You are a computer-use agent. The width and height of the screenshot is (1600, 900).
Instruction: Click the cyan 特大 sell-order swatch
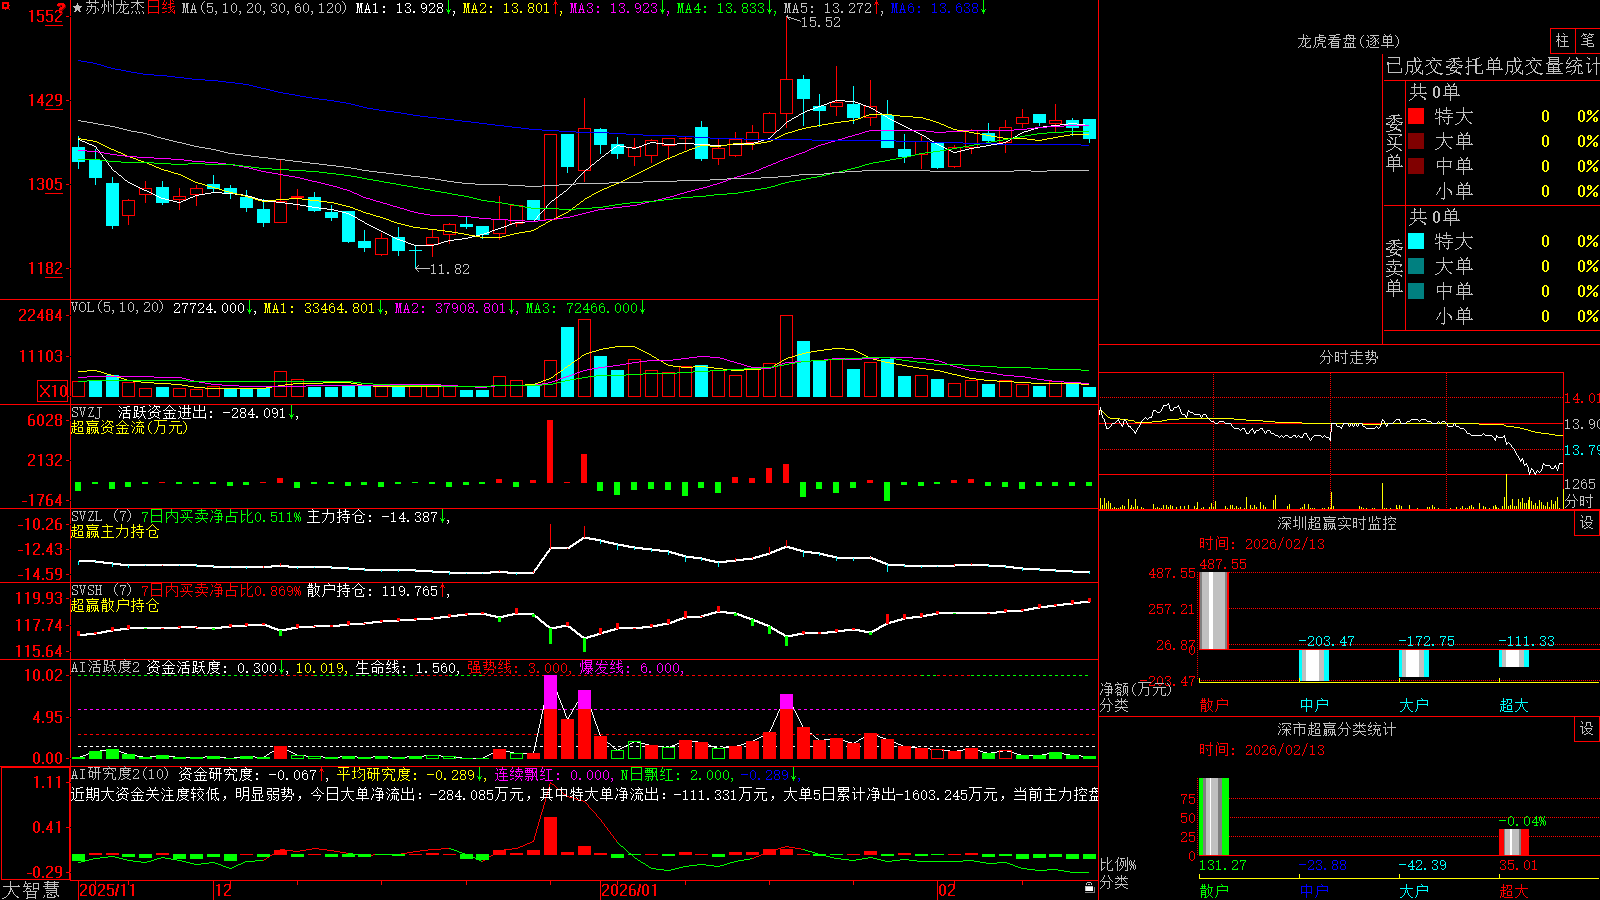1416,241
